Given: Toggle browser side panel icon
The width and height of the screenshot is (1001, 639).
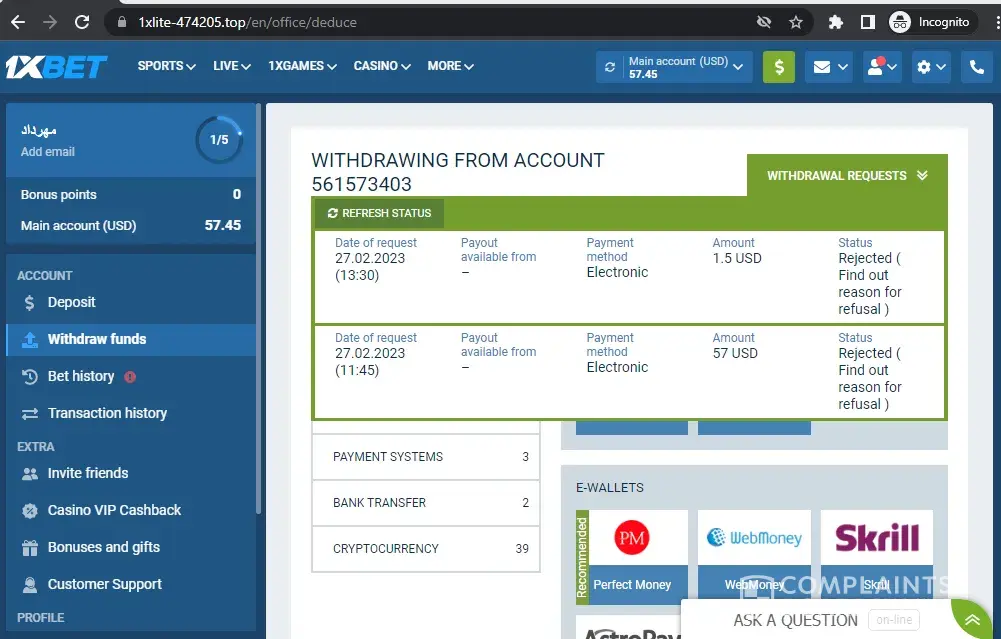Looking at the screenshot, I should tap(868, 22).
